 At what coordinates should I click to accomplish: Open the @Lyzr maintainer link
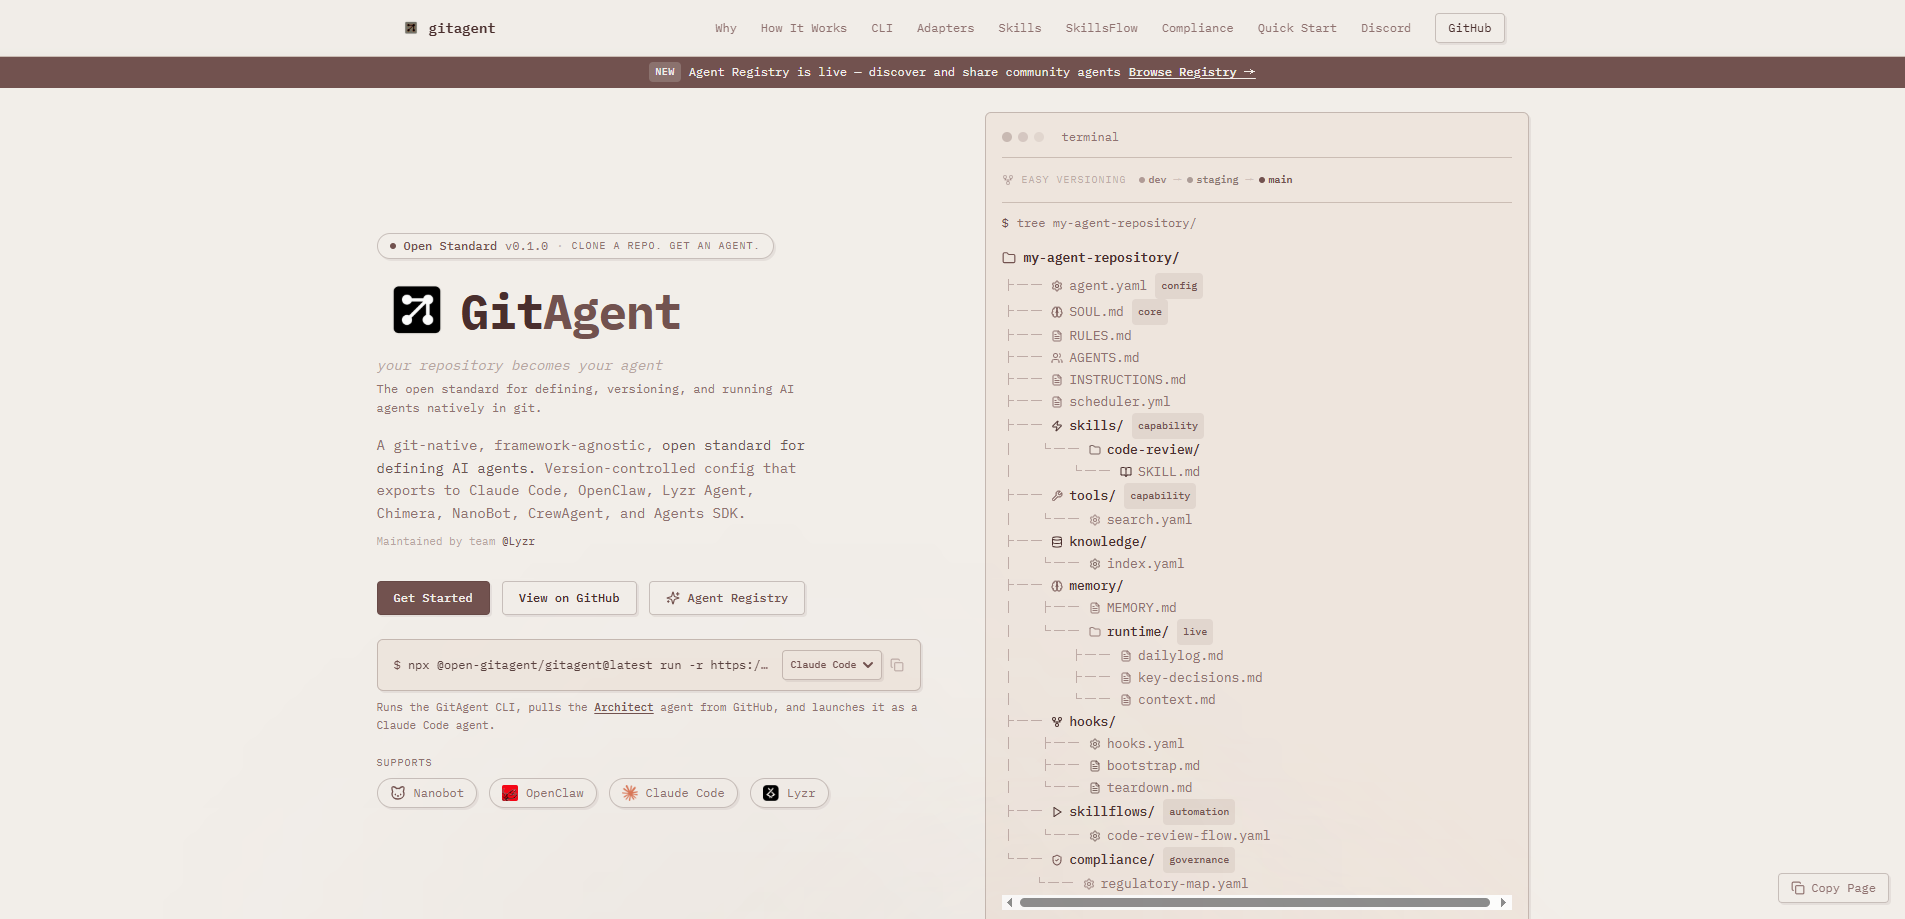point(518,541)
